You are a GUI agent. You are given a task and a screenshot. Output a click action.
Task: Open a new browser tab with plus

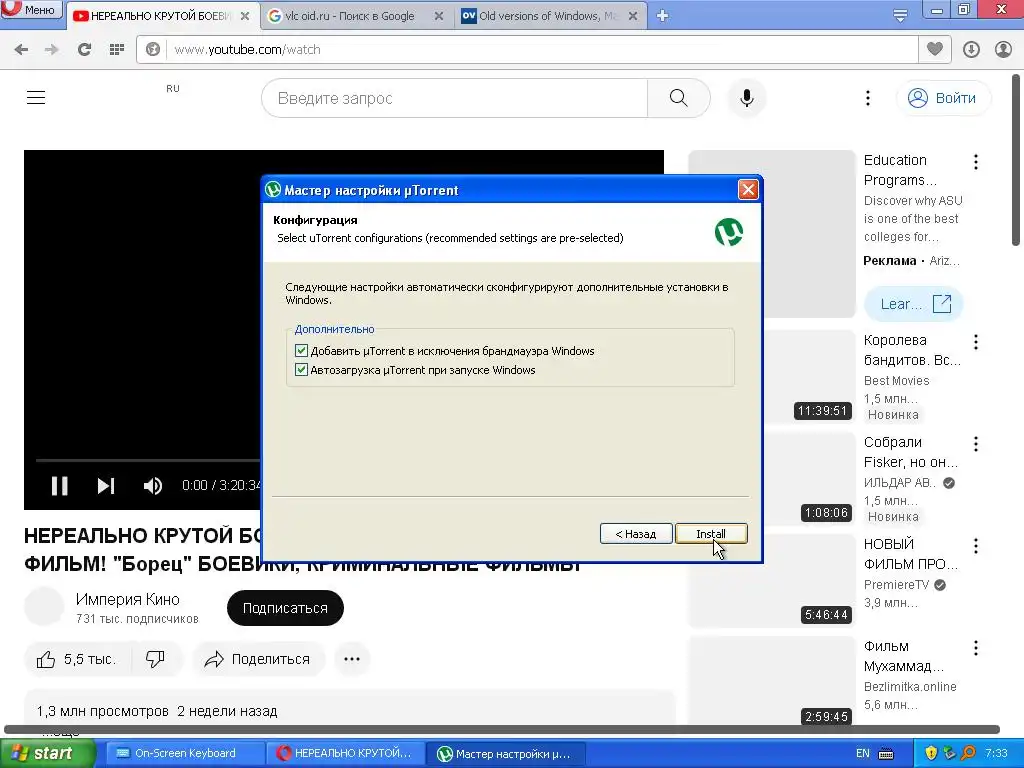click(662, 16)
